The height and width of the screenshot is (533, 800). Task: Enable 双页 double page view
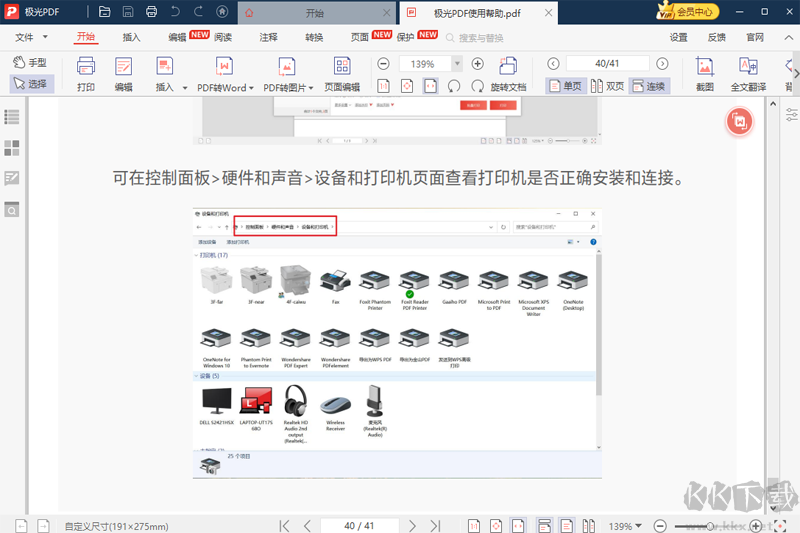[x=607, y=86]
